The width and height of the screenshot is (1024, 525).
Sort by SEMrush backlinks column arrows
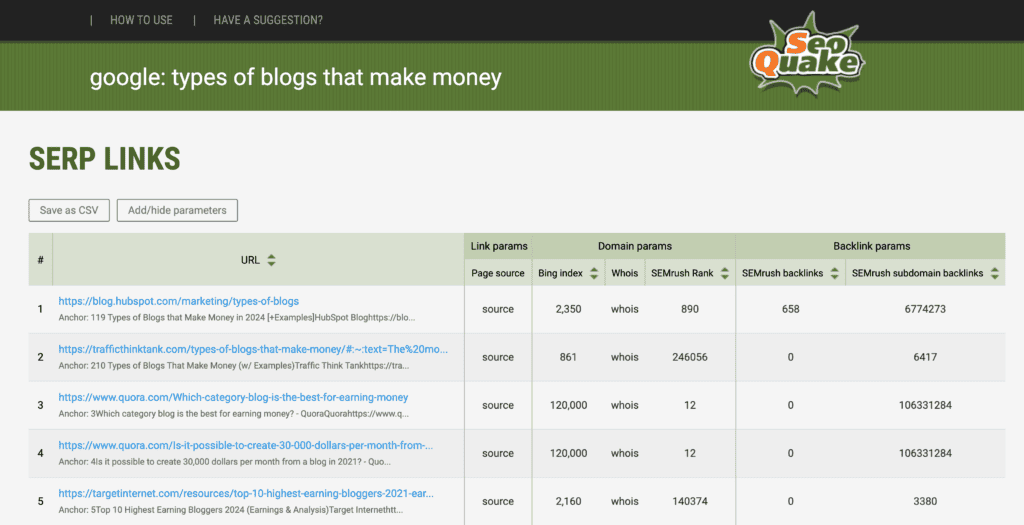point(834,273)
